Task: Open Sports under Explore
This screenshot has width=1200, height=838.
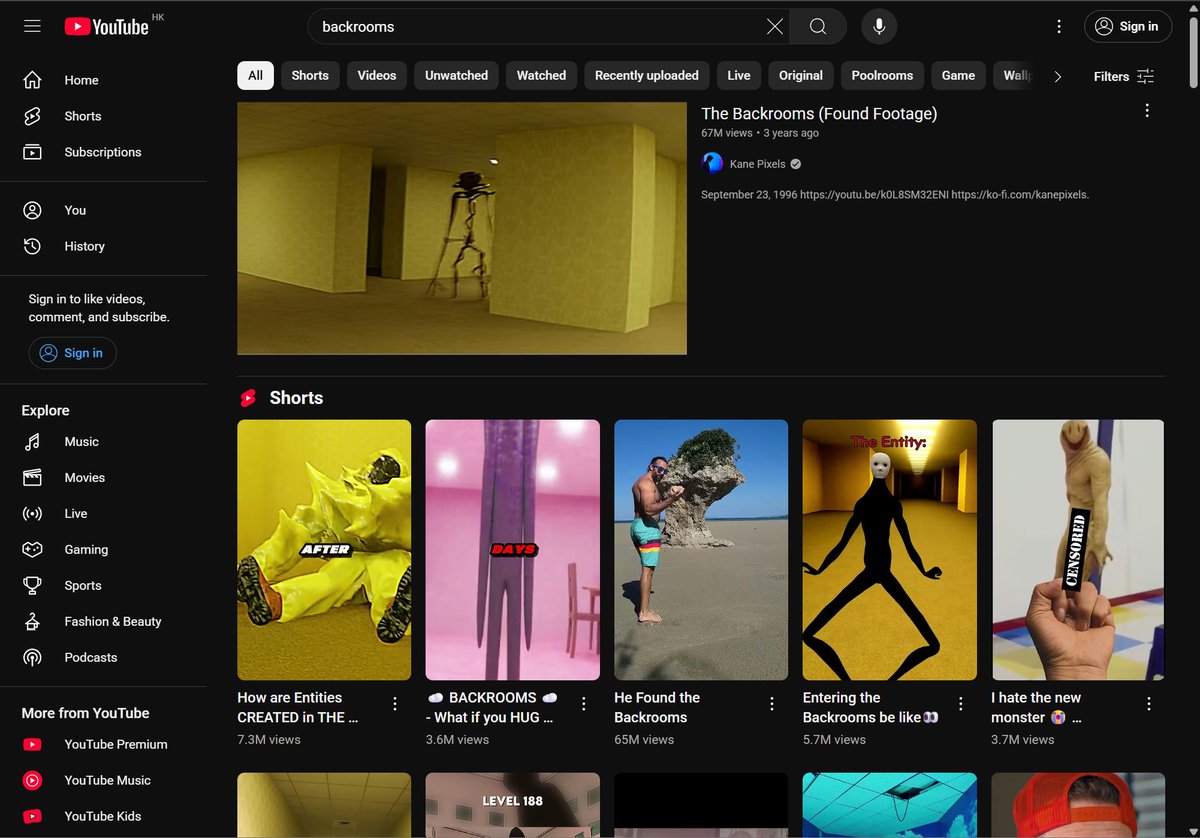Action: (104, 586)
